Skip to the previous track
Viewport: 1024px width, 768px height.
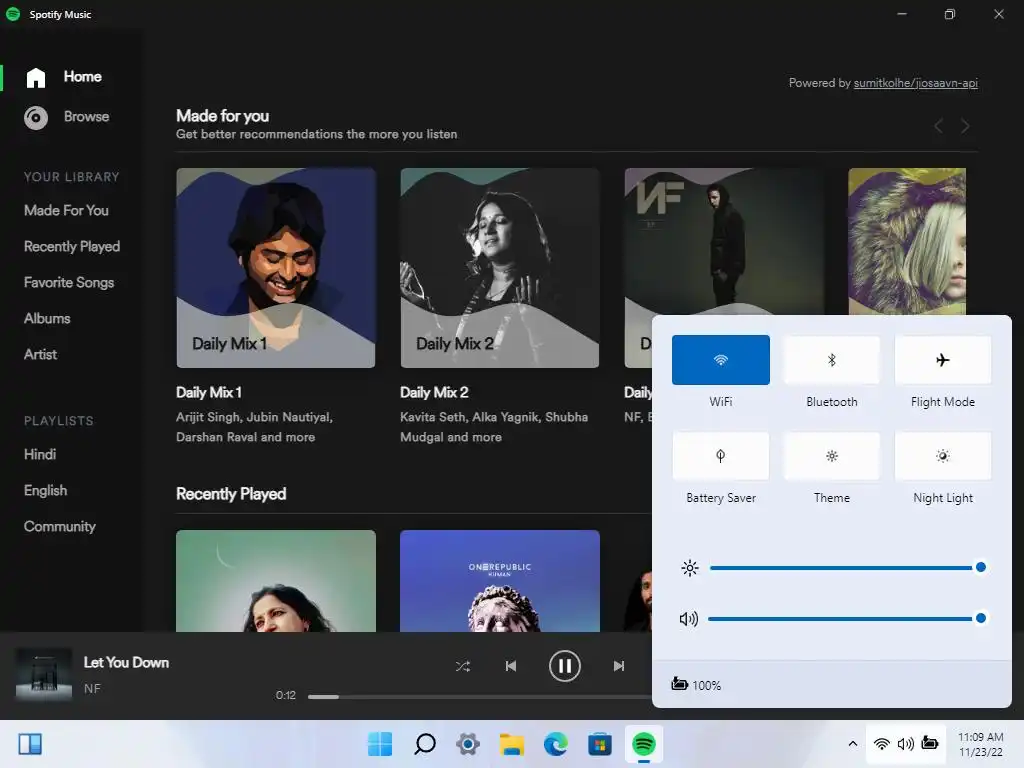pos(511,666)
